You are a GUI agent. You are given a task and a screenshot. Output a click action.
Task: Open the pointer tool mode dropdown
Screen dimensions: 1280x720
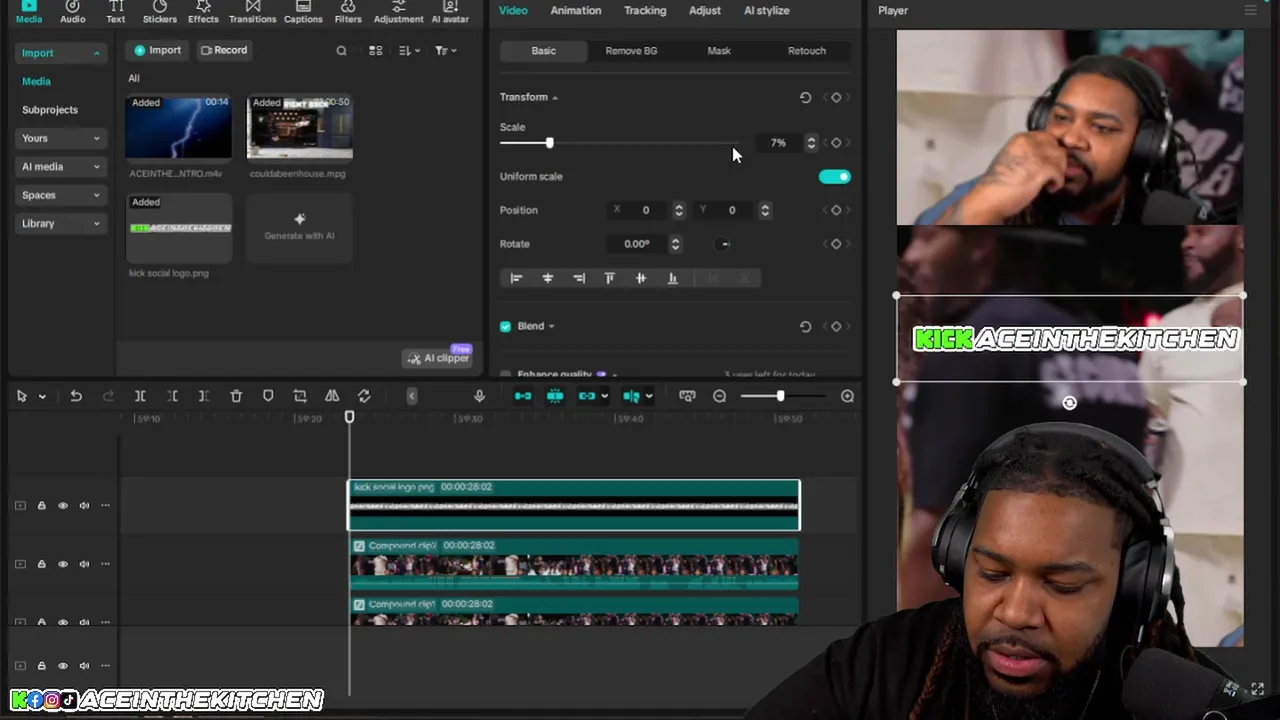pyautogui.click(x=42, y=397)
